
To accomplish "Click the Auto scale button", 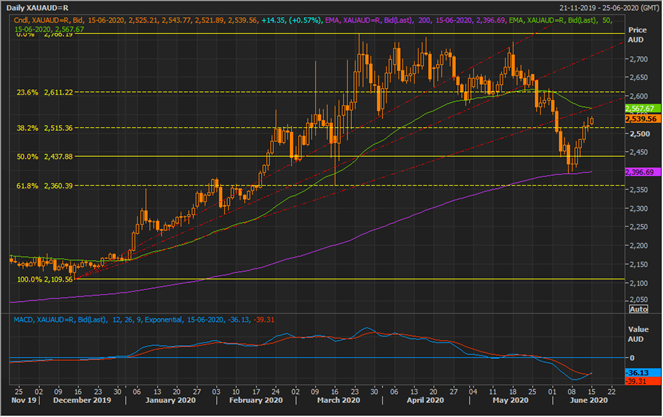I will 638,309.
